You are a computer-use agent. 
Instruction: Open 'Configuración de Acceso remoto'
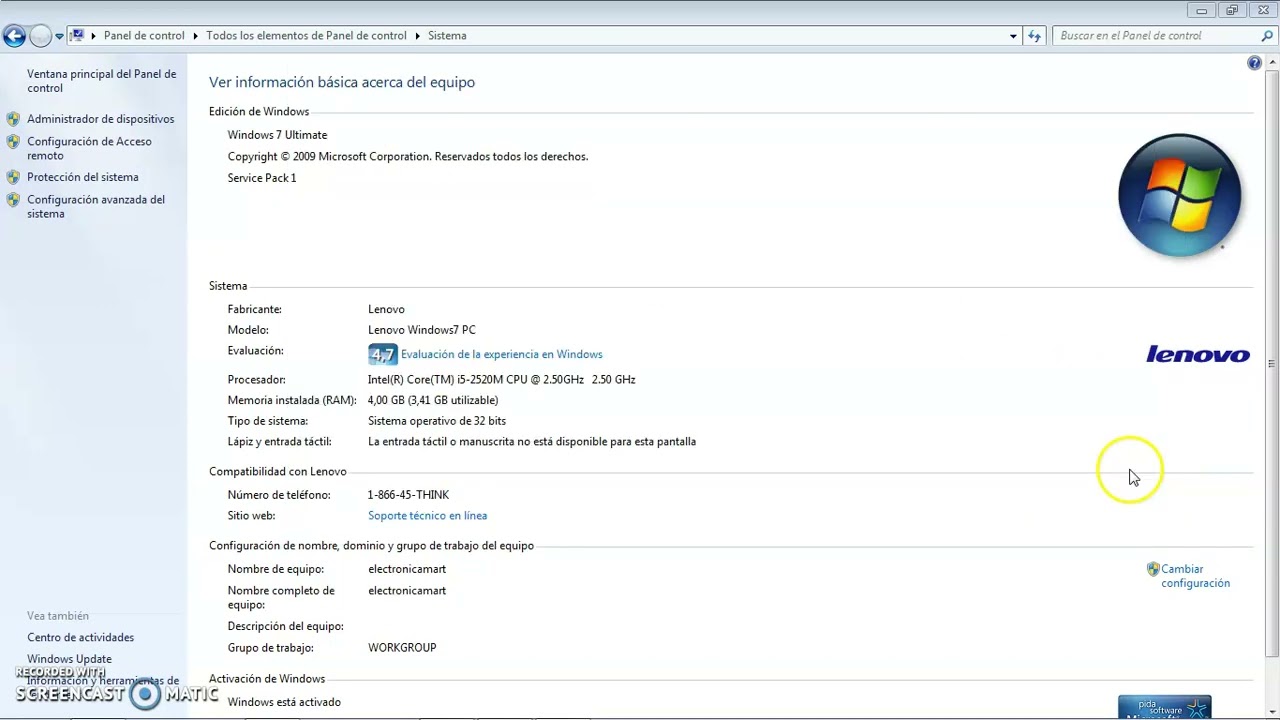(89, 148)
